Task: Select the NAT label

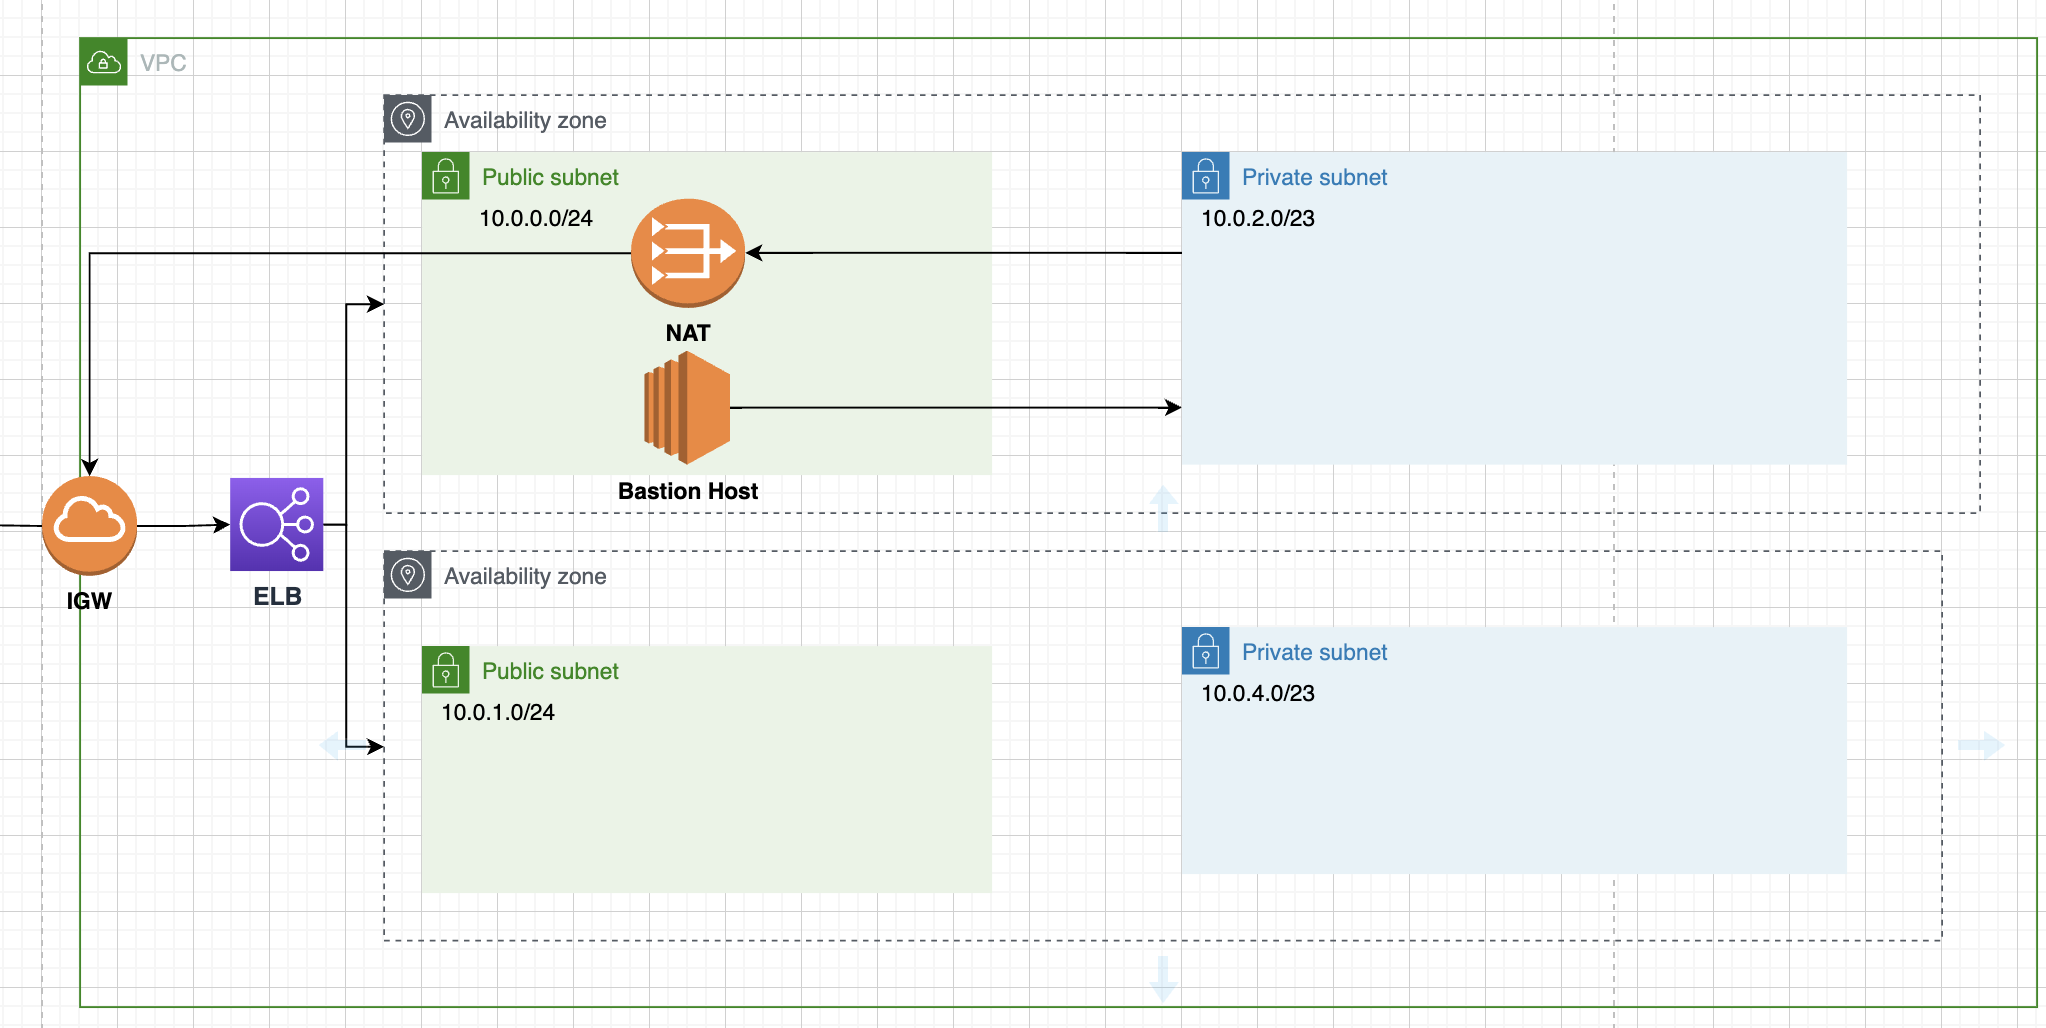Action: tap(688, 333)
